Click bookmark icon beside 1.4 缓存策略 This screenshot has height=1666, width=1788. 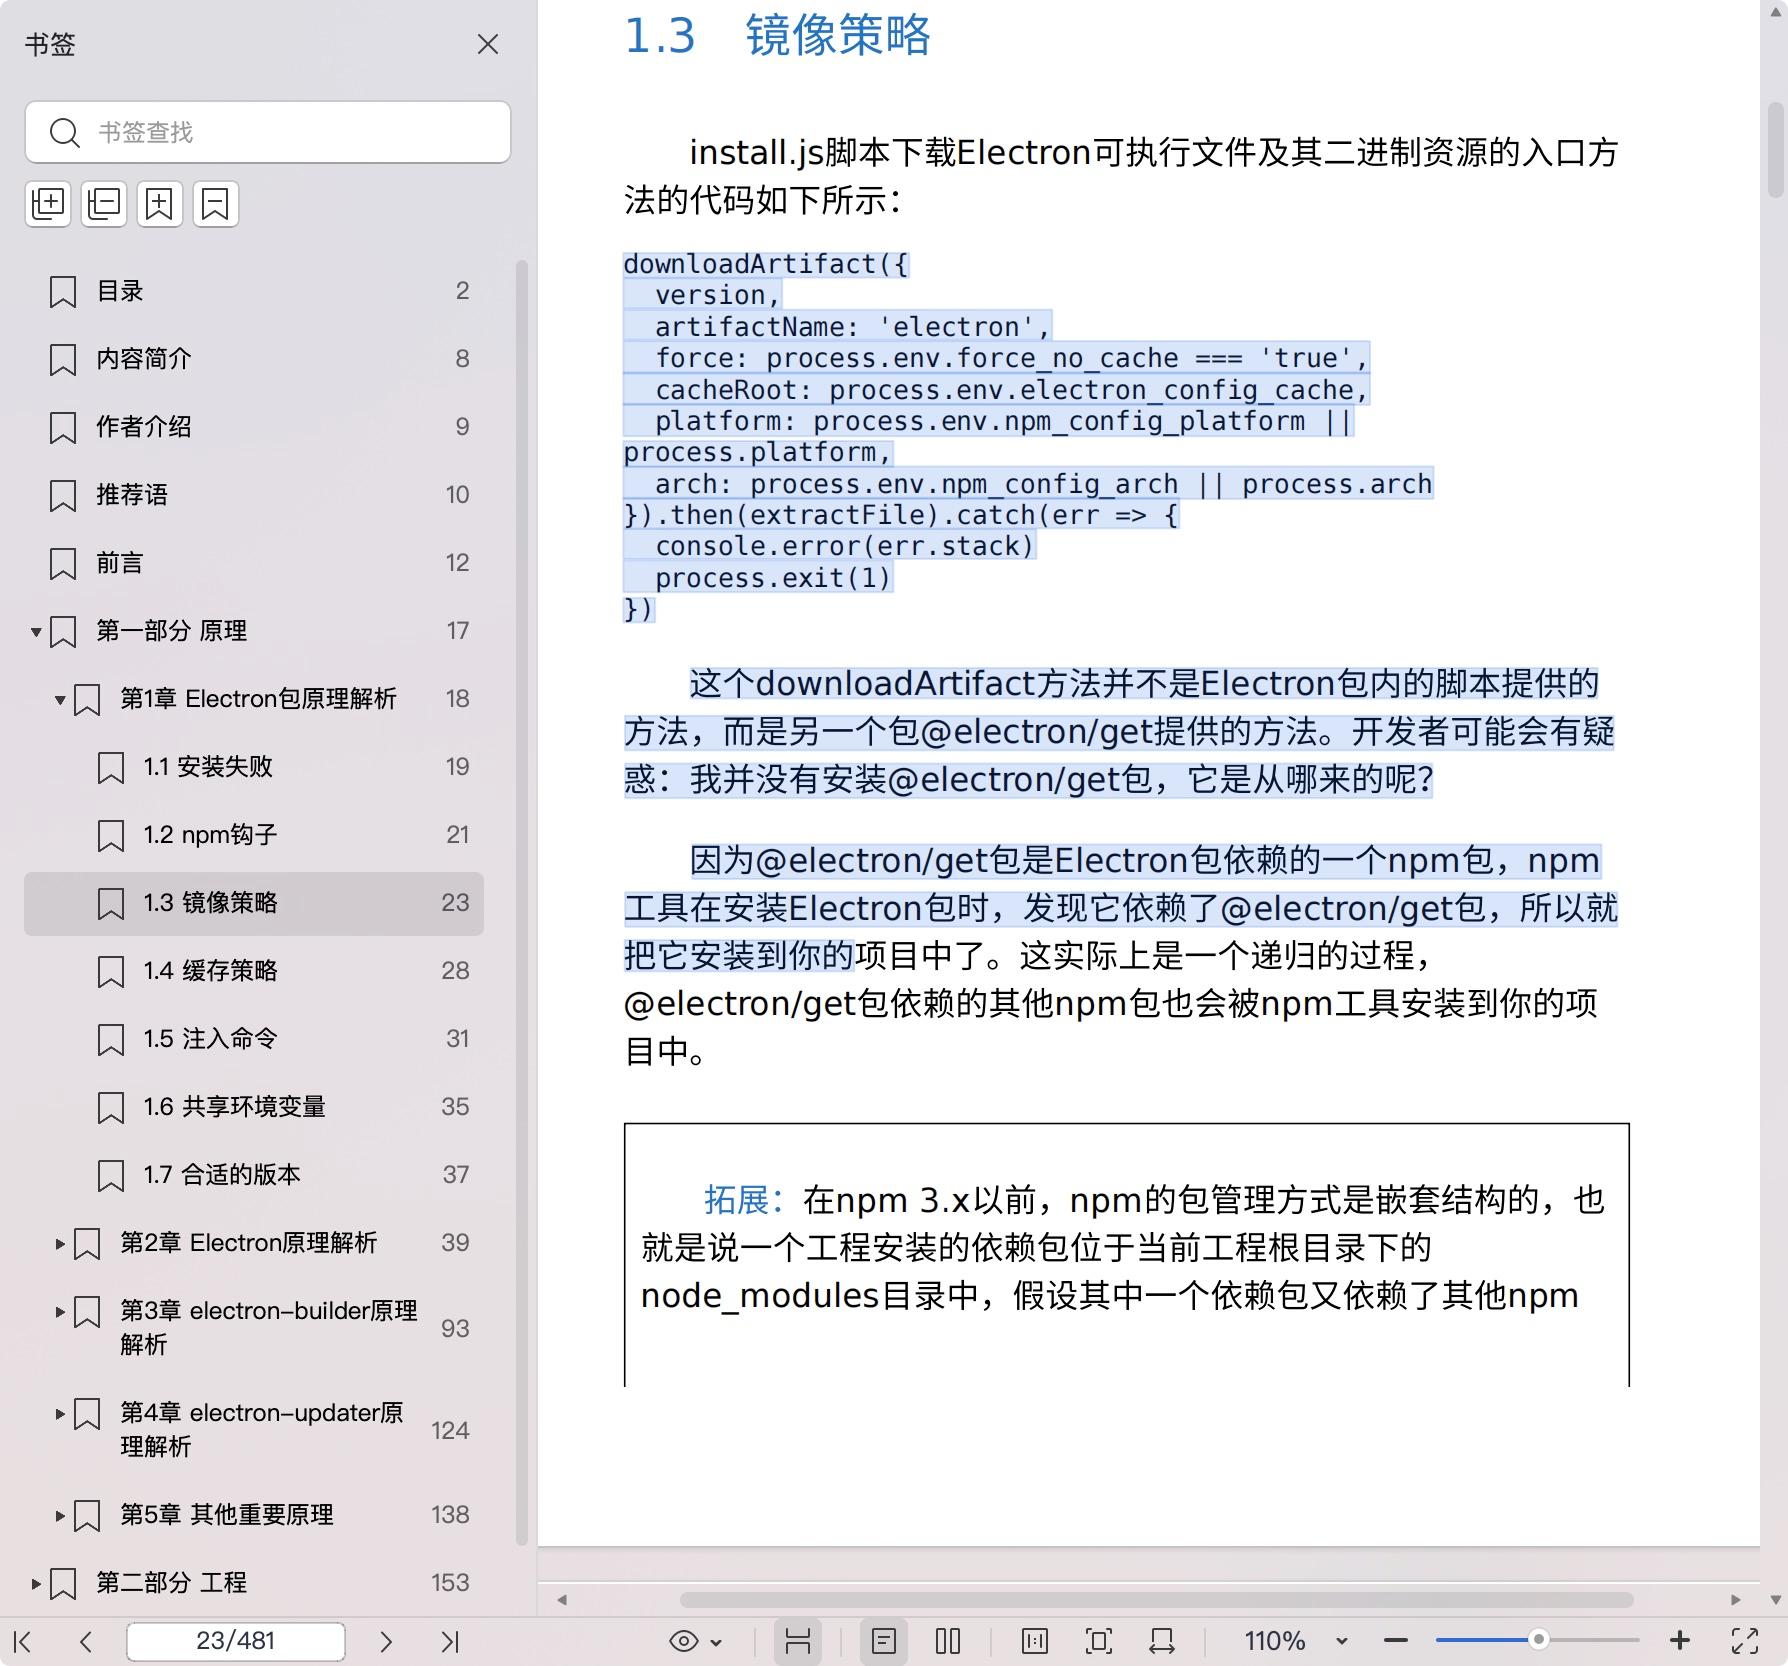point(111,972)
